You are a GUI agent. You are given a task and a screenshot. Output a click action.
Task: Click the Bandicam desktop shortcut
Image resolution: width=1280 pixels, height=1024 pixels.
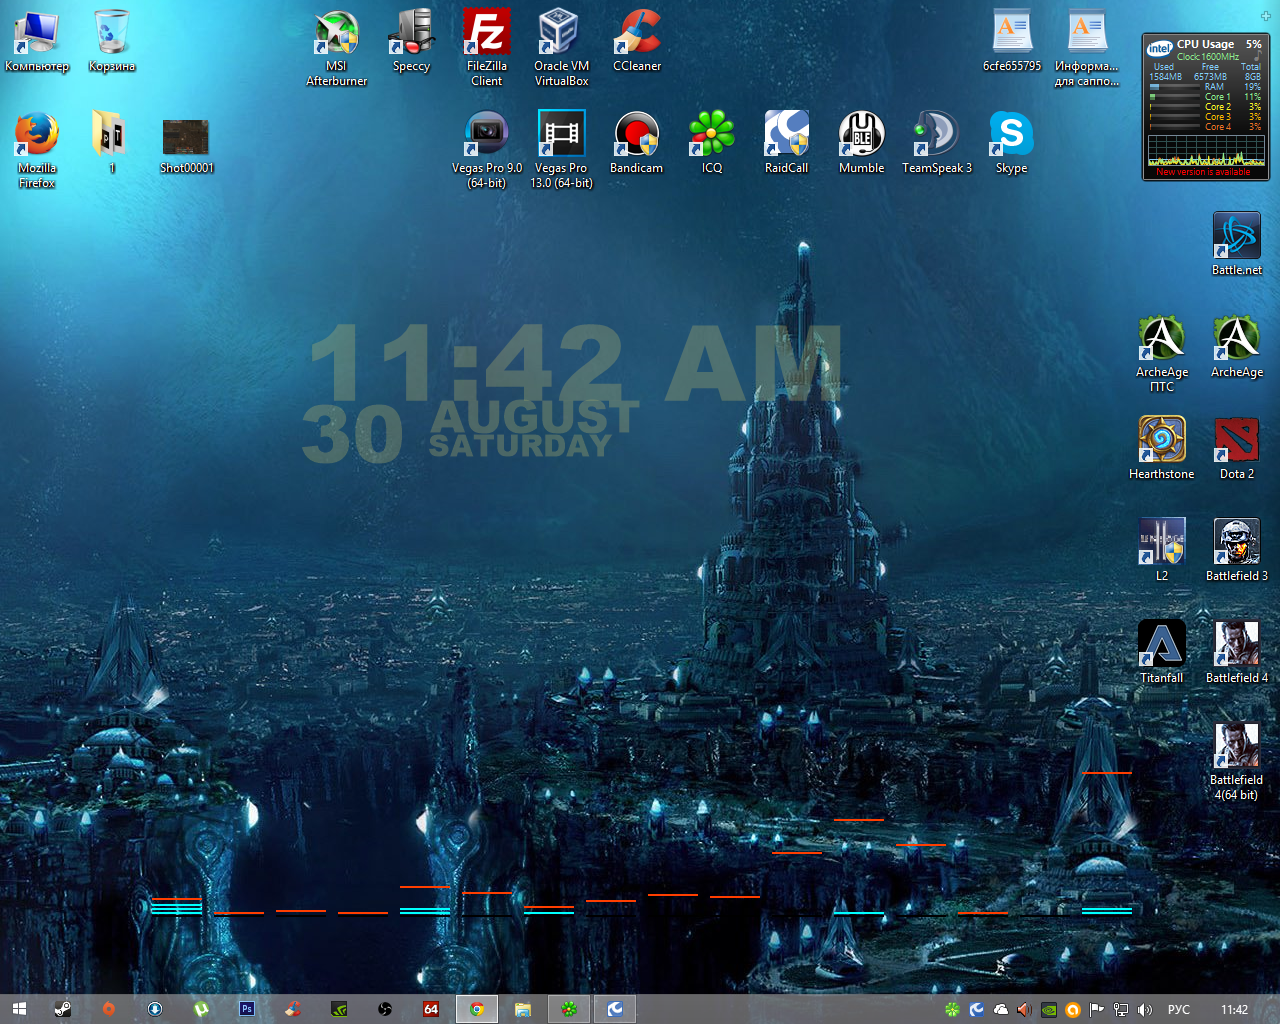tap(636, 135)
